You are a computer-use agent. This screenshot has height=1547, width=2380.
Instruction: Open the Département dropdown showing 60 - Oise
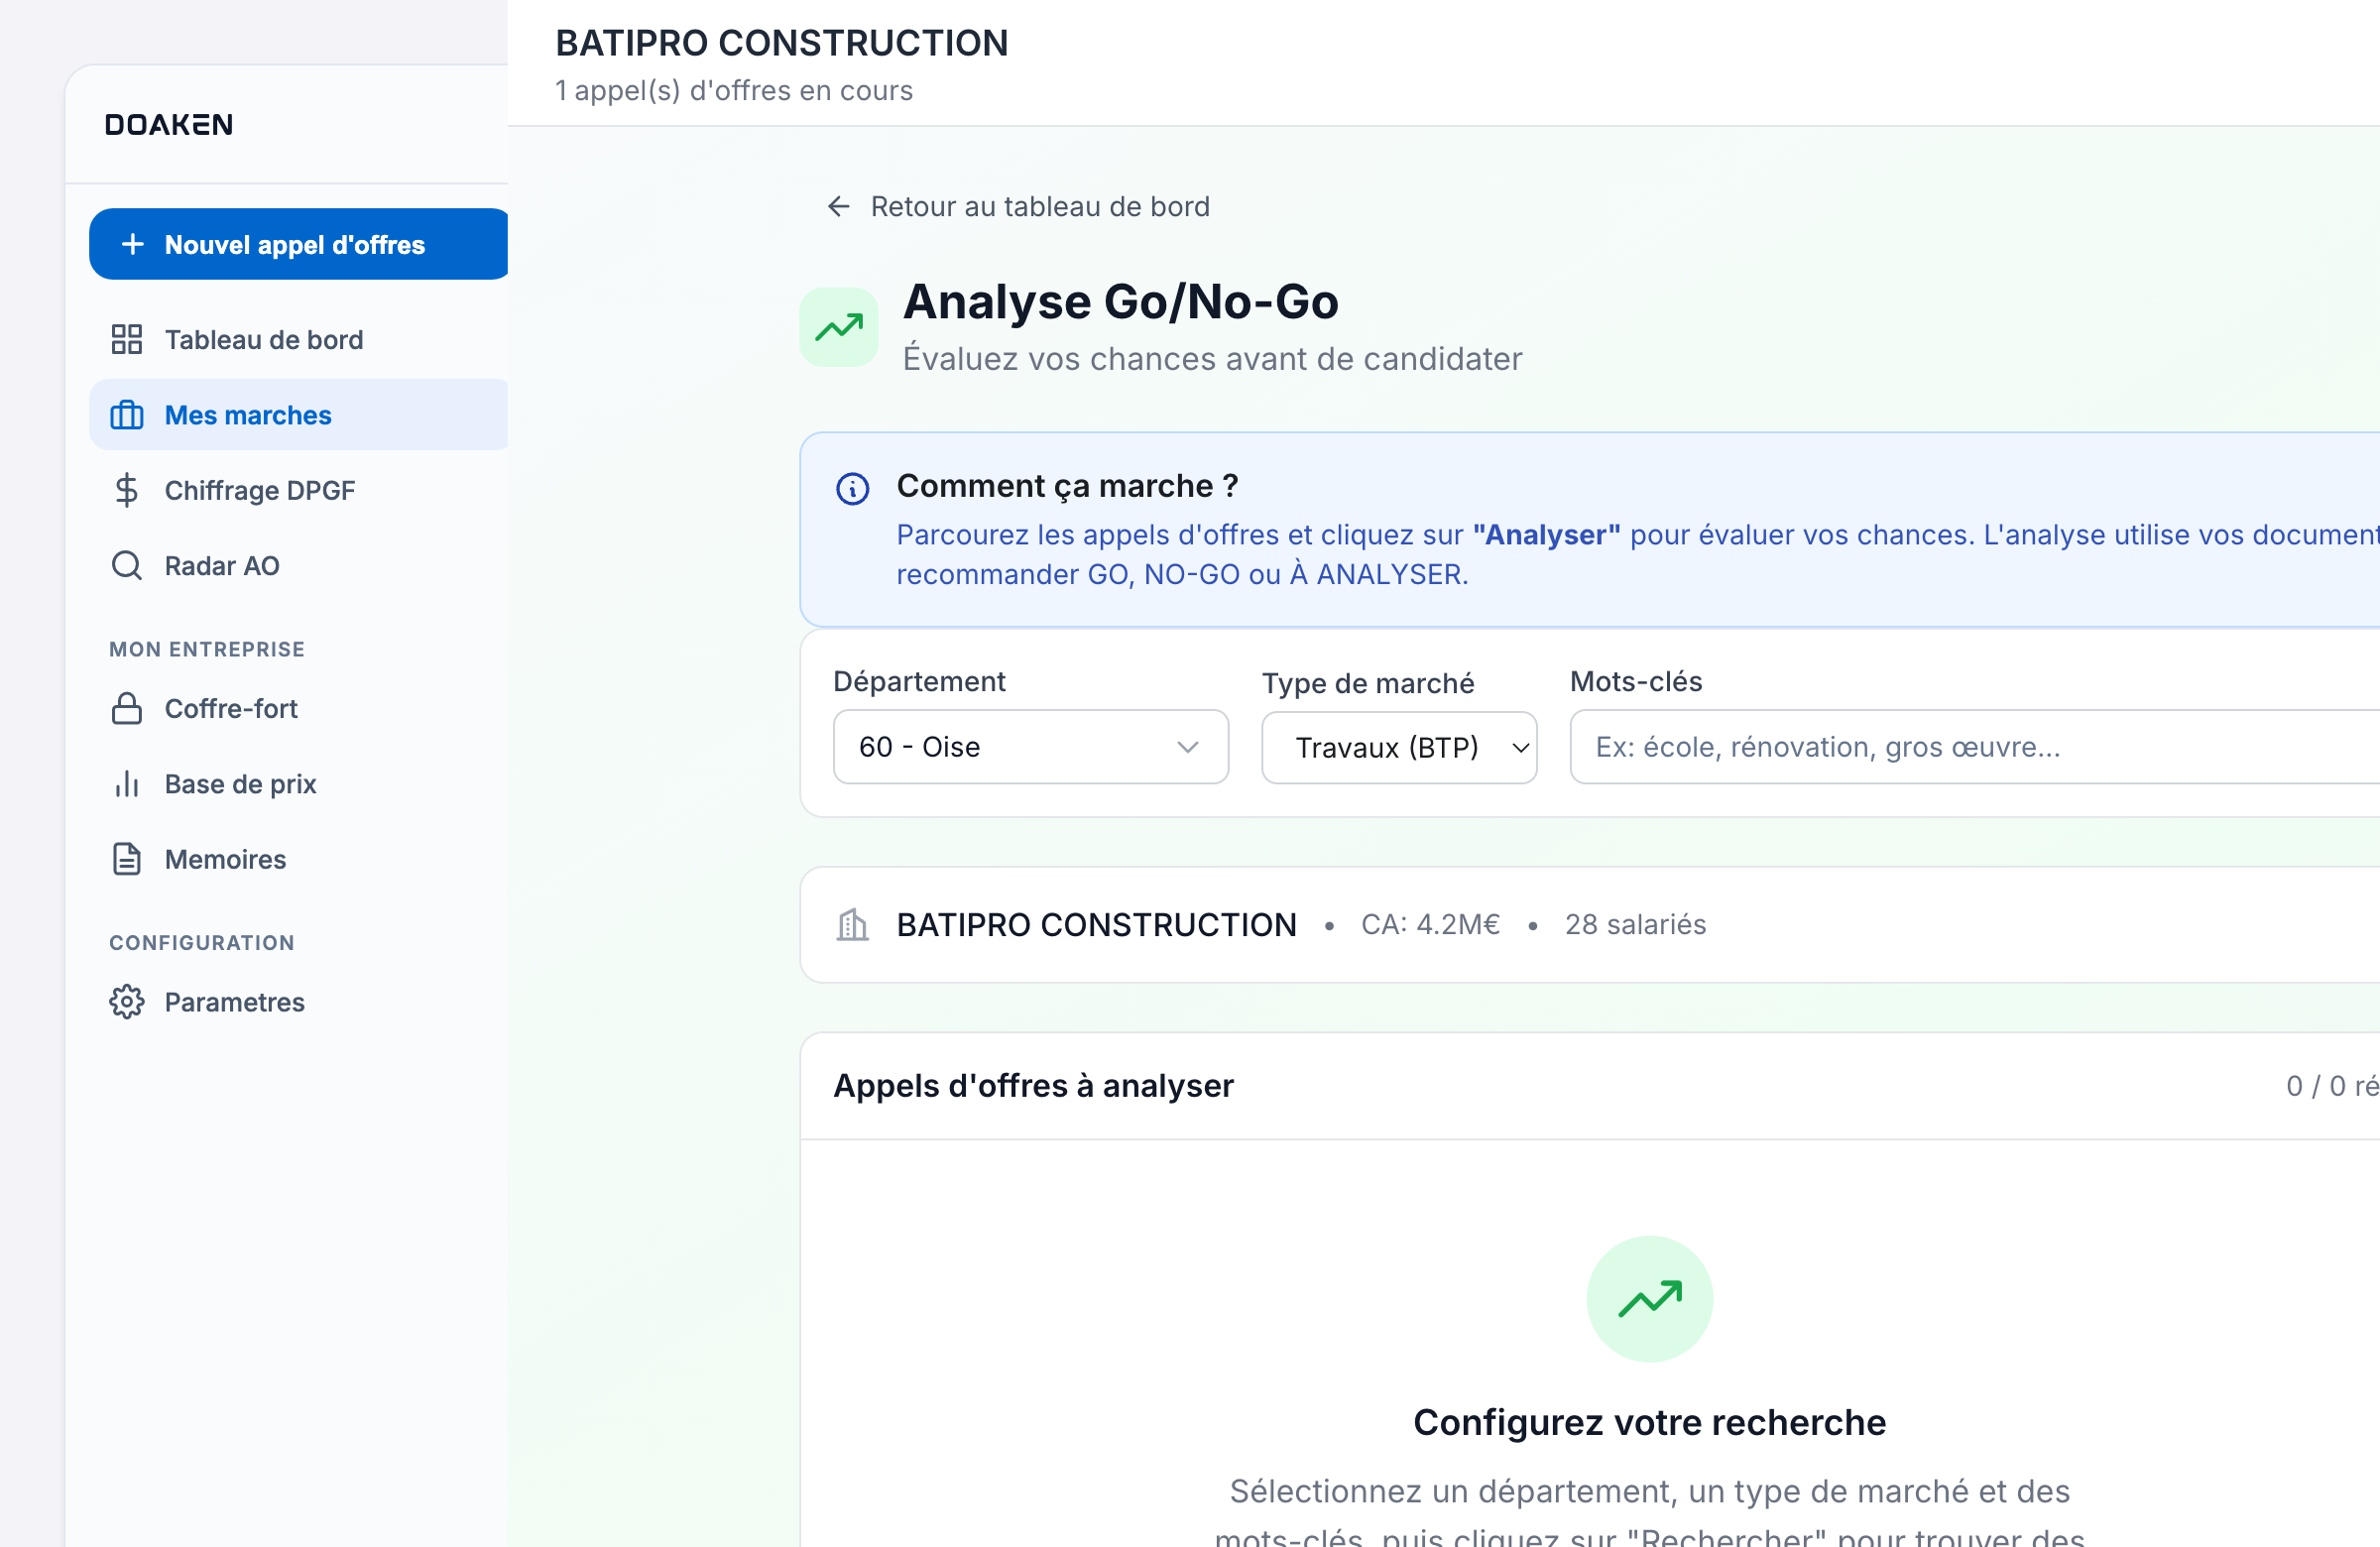[x=1030, y=747]
